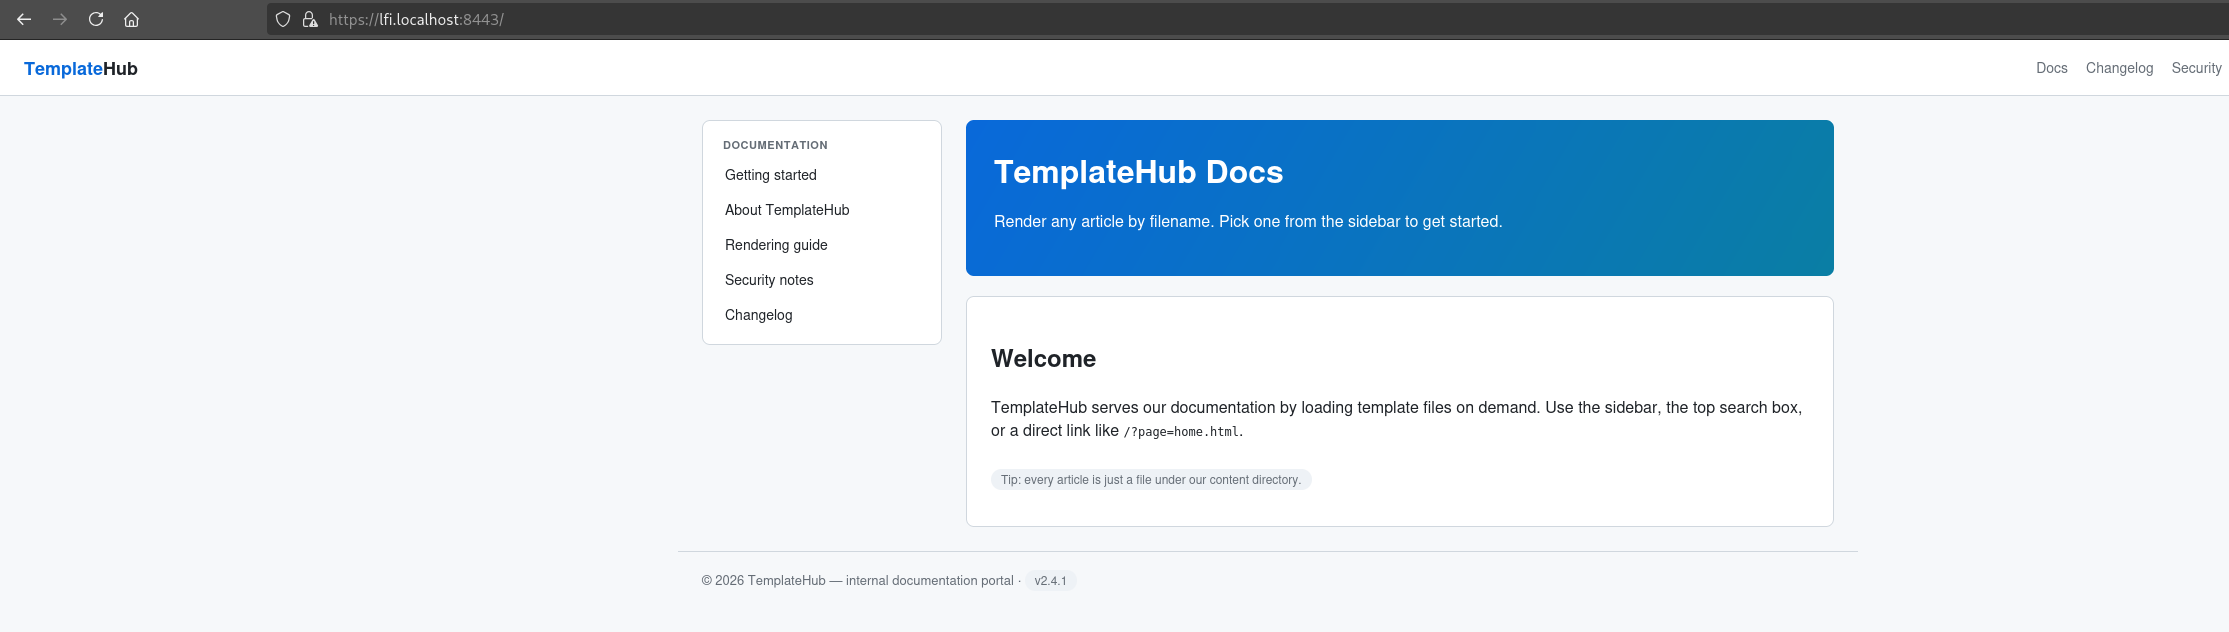Go to browser home icon
This screenshot has width=2229, height=632.
(x=131, y=19)
